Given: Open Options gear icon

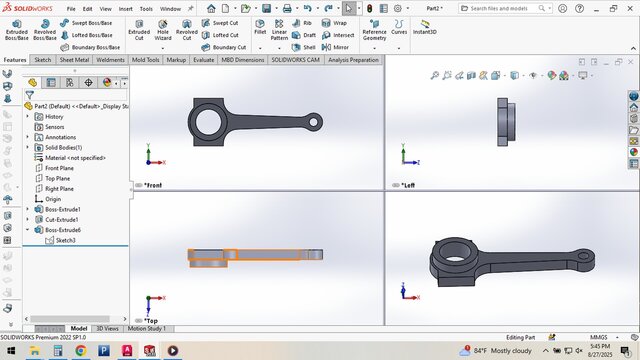Looking at the screenshot, I should (x=398, y=8).
